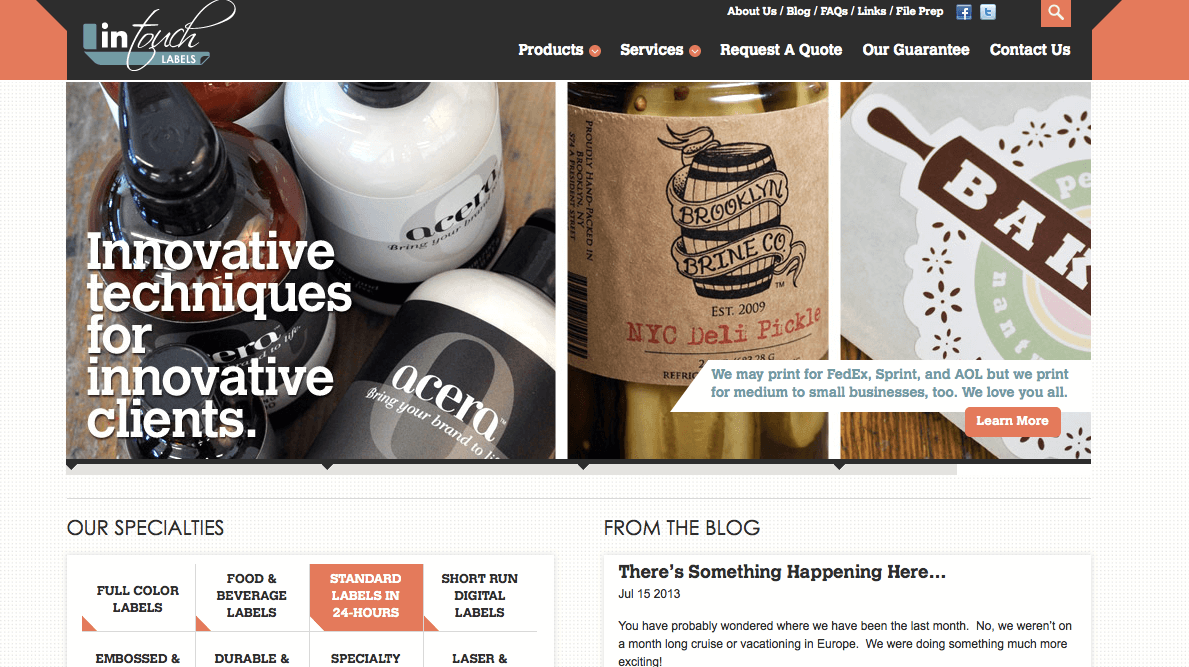The height and width of the screenshot is (667, 1189).
Task: Open the search magnifier icon
Action: 1056,12
